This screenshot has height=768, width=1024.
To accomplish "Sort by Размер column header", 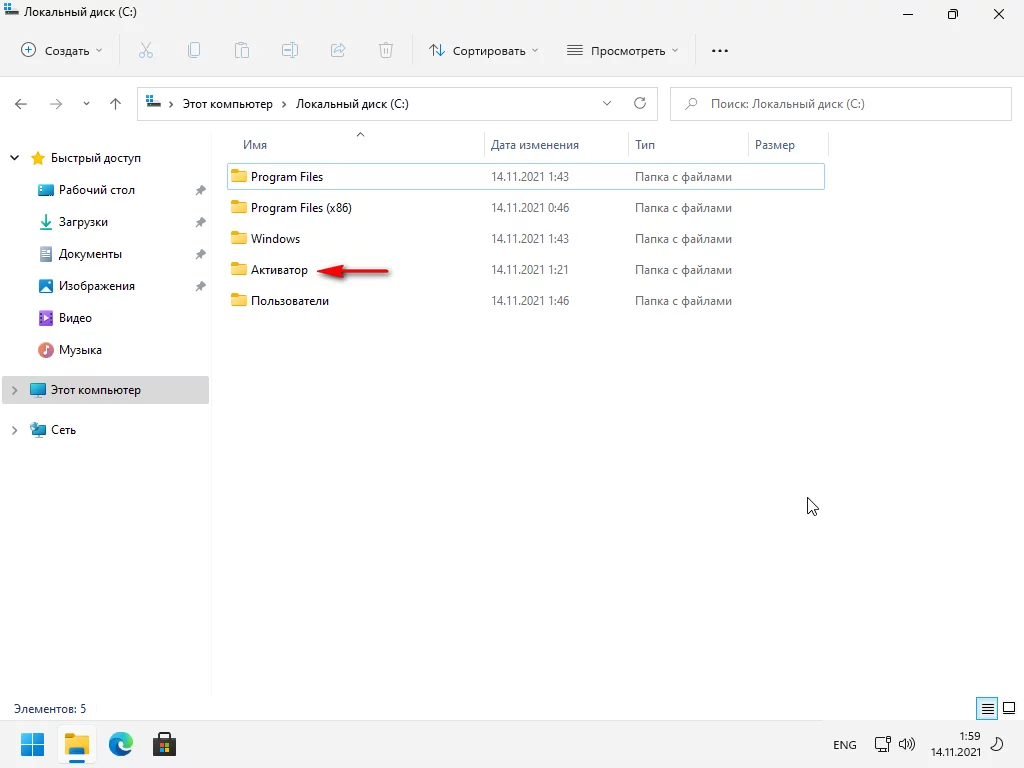I will [775, 145].
